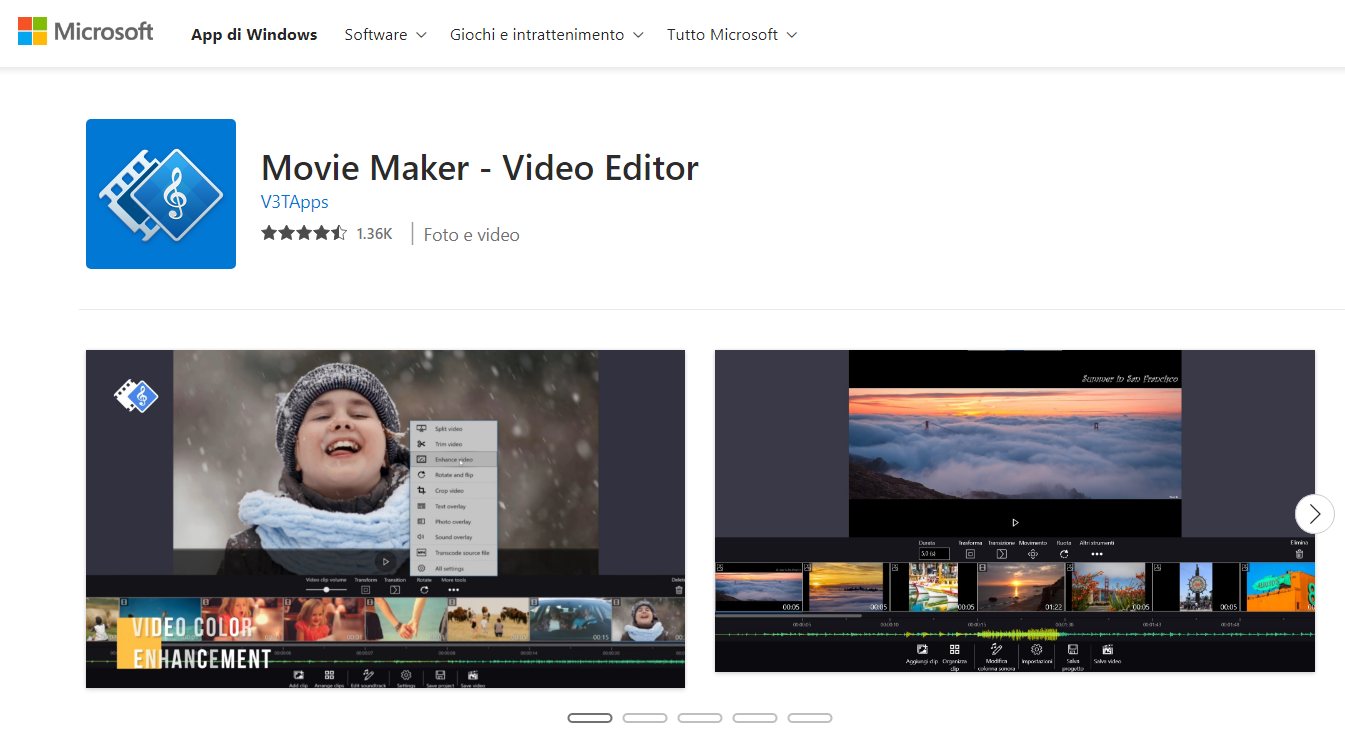Jump to the fifth carousel indicator
This screenshot has width=1345, height=745.
point(809,718)
